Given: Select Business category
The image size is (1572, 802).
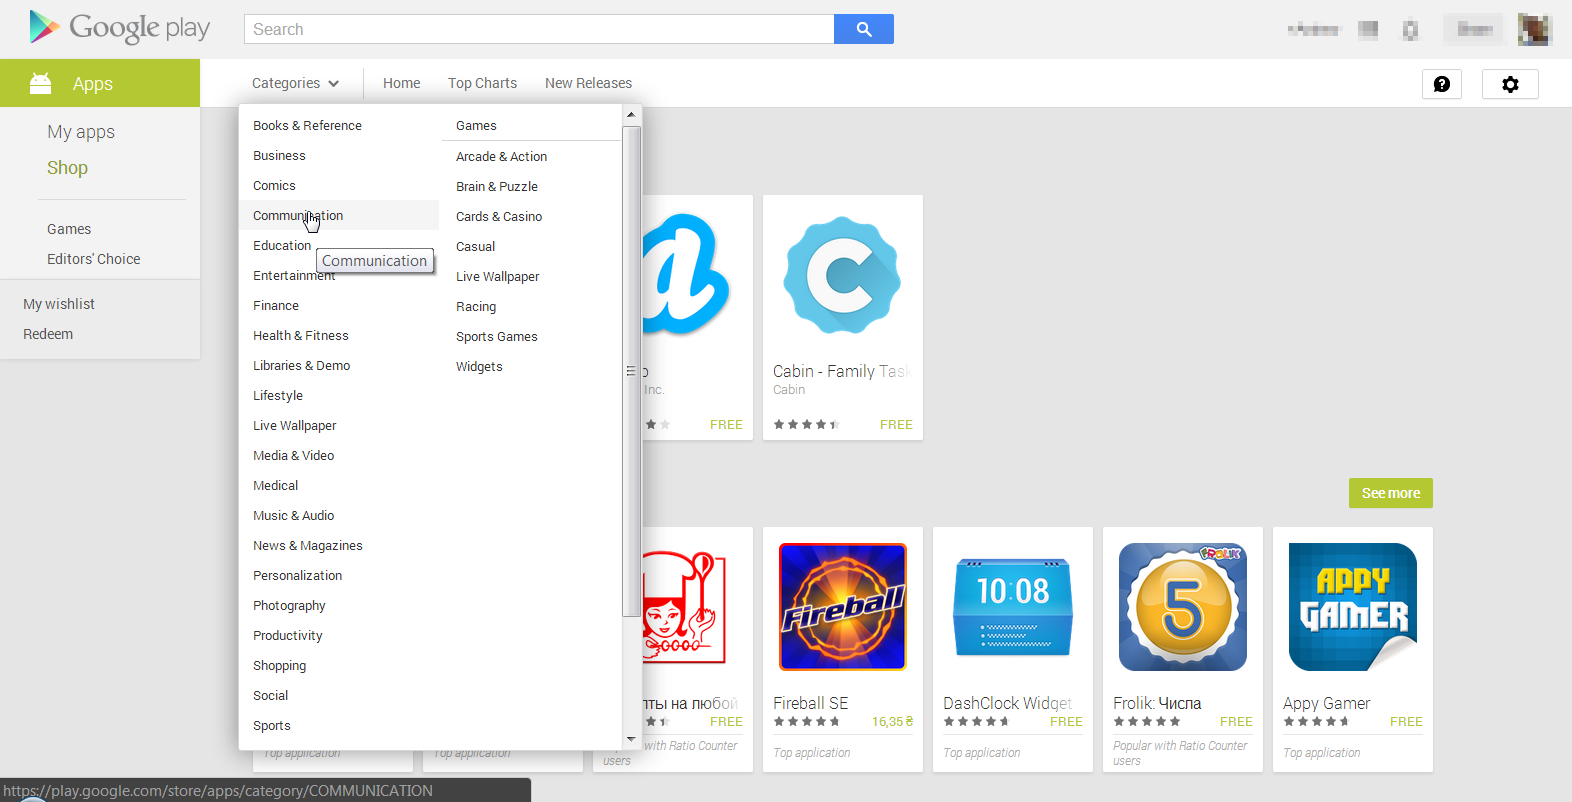Looking at the screenshot, I should click(279, 155).
